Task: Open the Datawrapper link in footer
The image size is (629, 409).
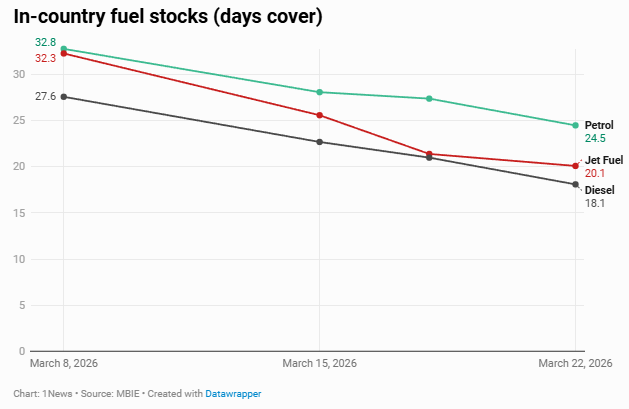Action: tap(233, 394)
